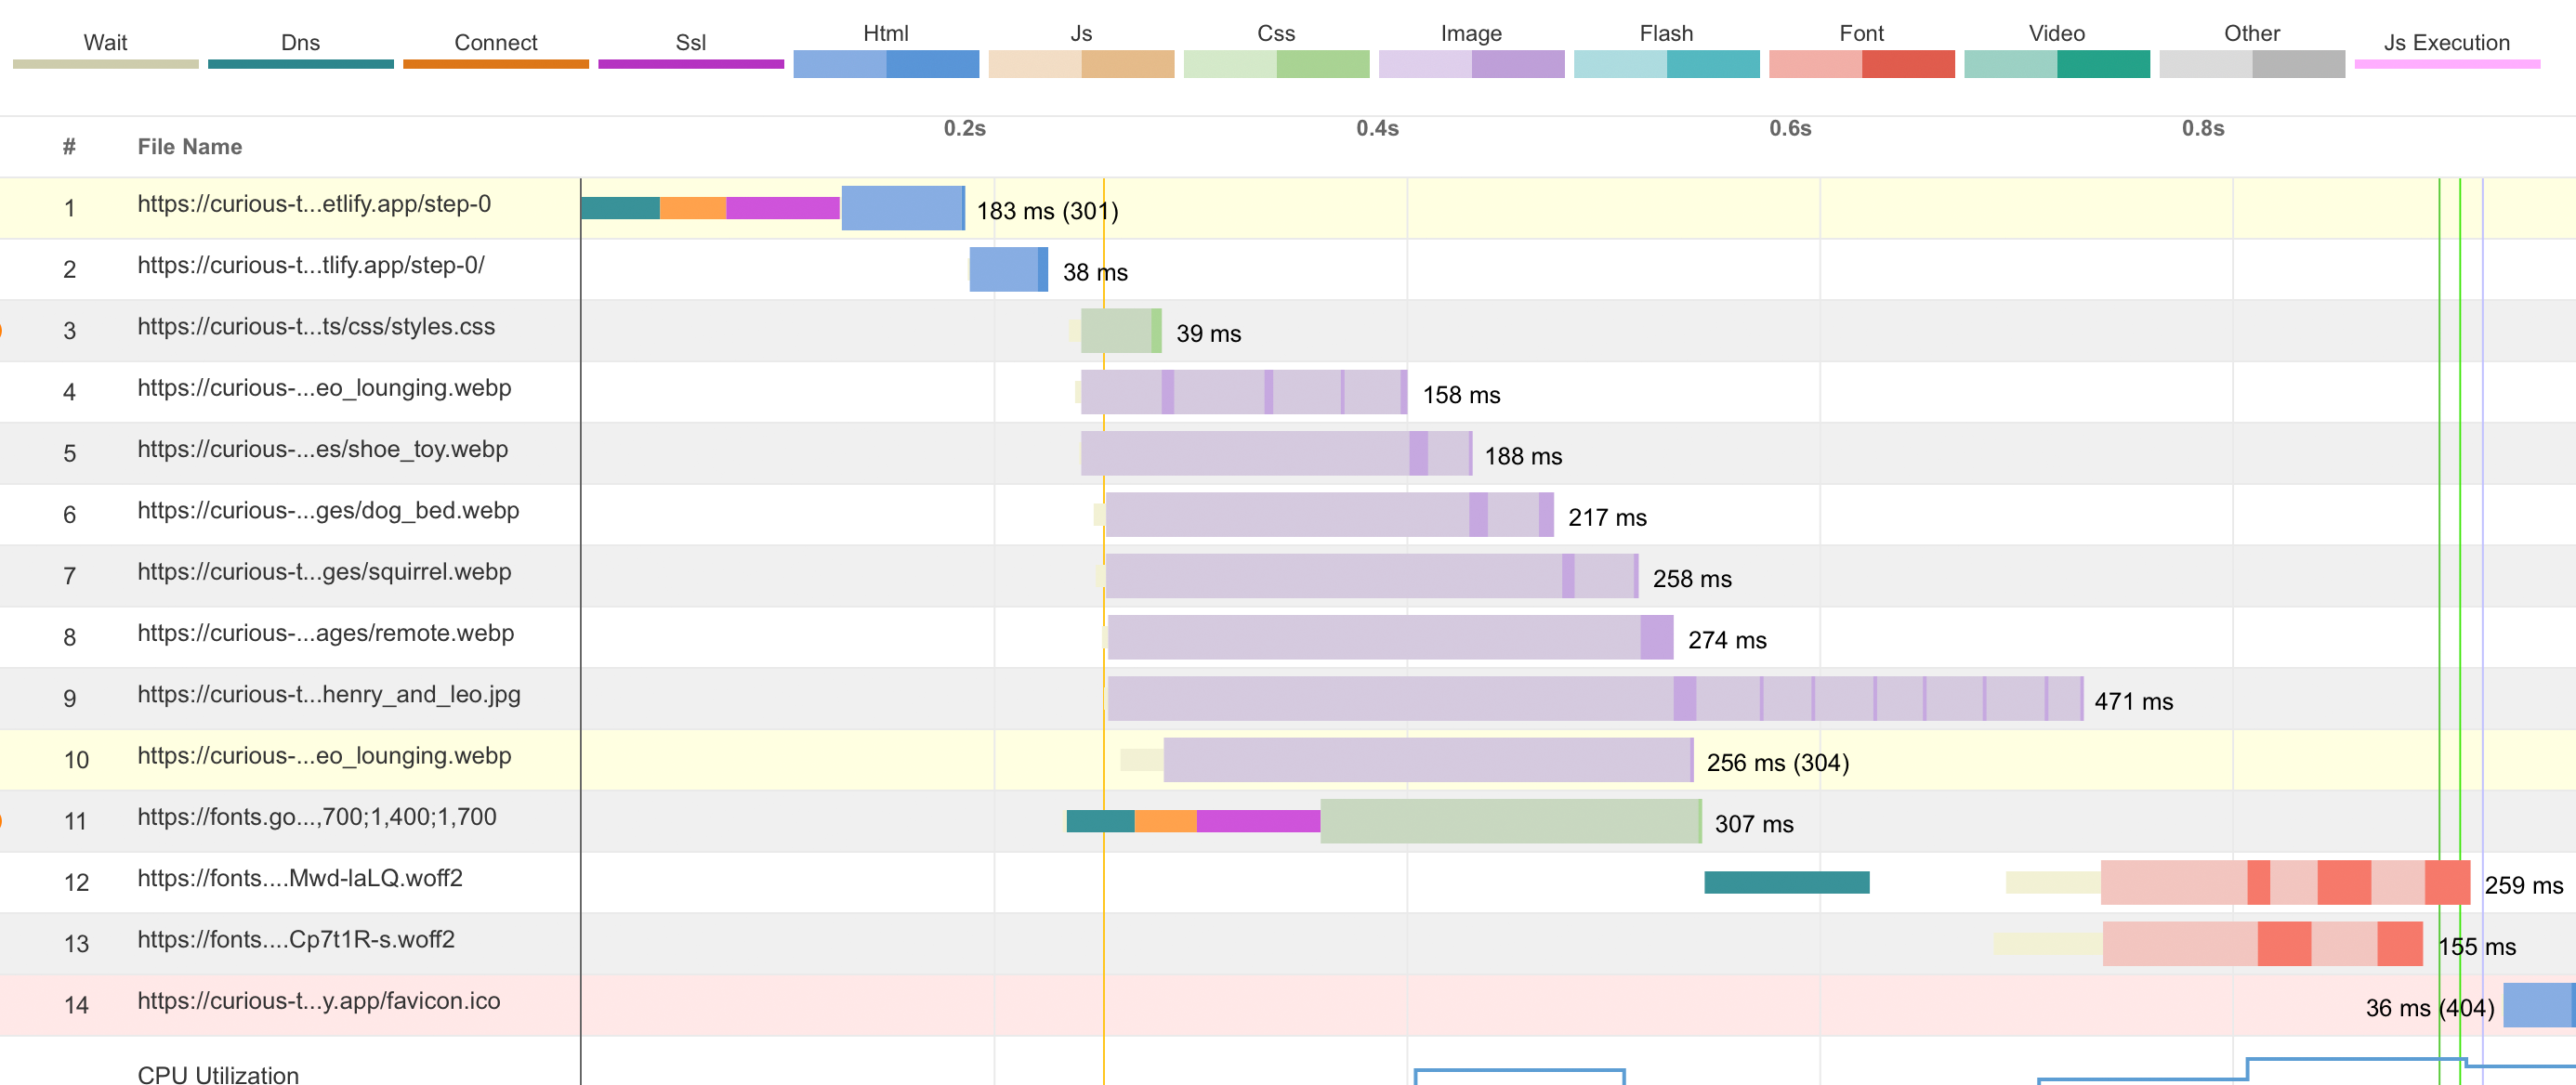Viewport: 2576px width, 1085px height.
Task: Click the Ssl legend color line
Action: tap(690, 64)
